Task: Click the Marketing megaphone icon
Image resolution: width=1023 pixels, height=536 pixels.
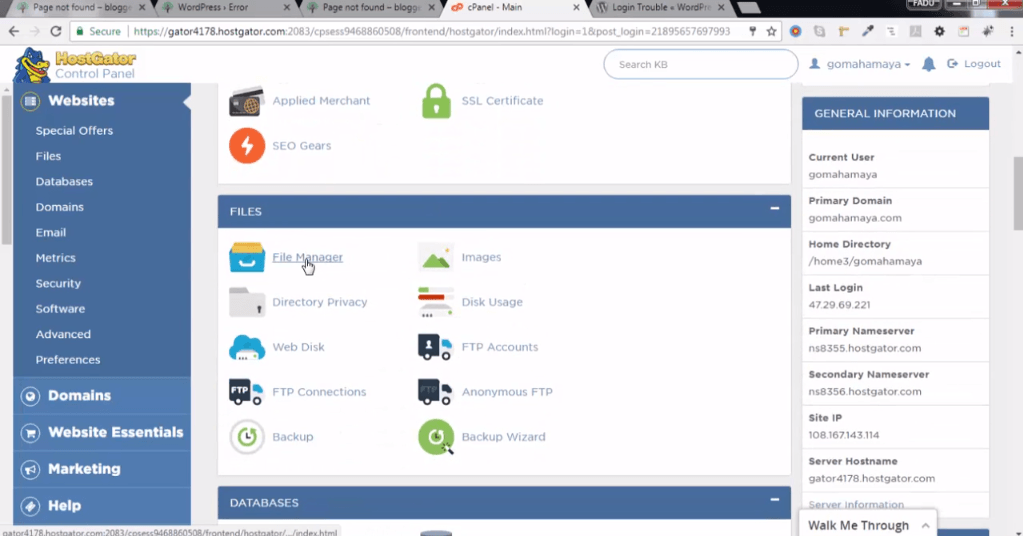Action: [x=30, y=469]
